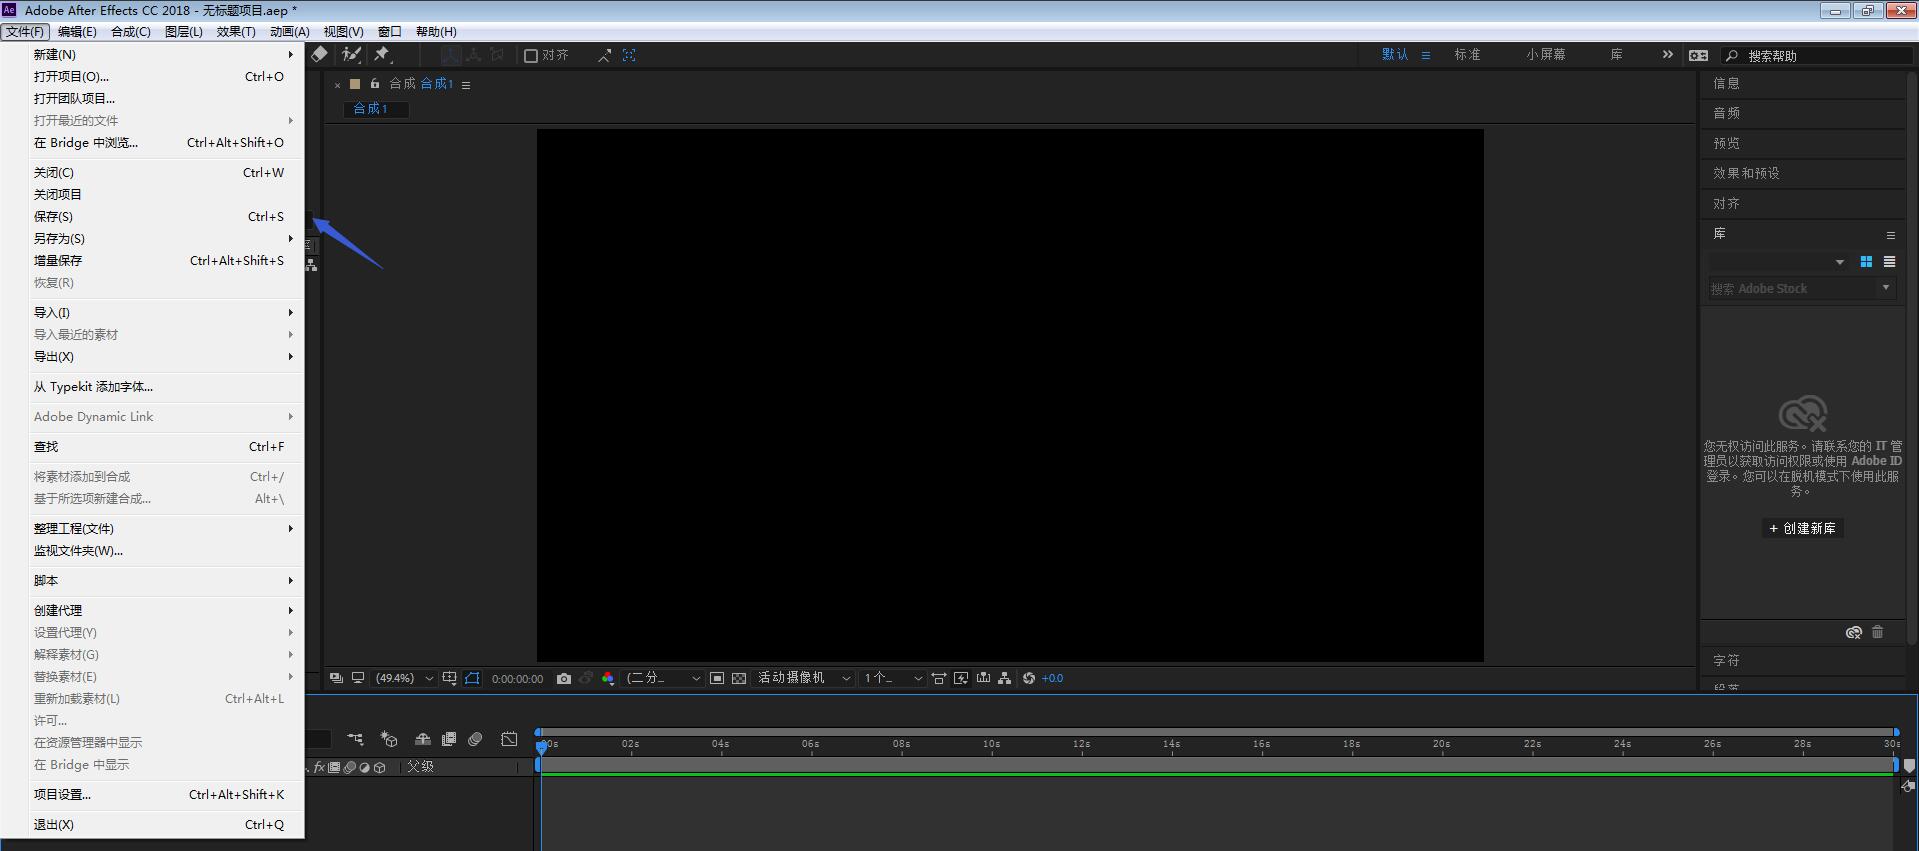The width and height of the screenshot is (1919, 851).
Task: Click the graph editor icon
Action: pos(509,739)
